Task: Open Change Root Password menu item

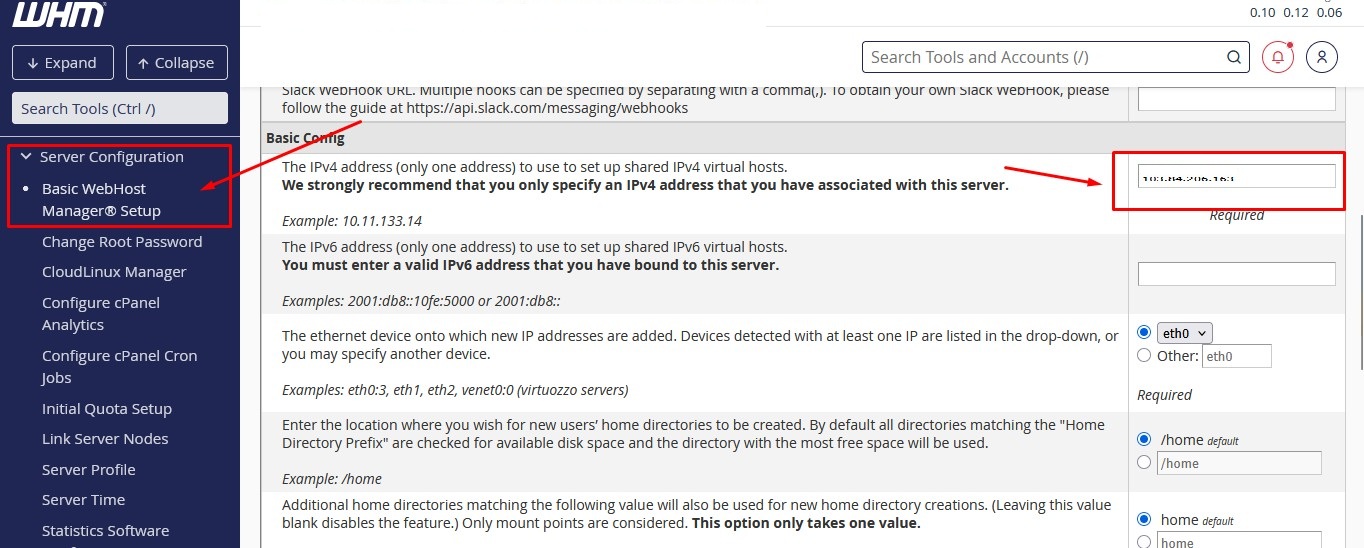Action: coord(121,242)
